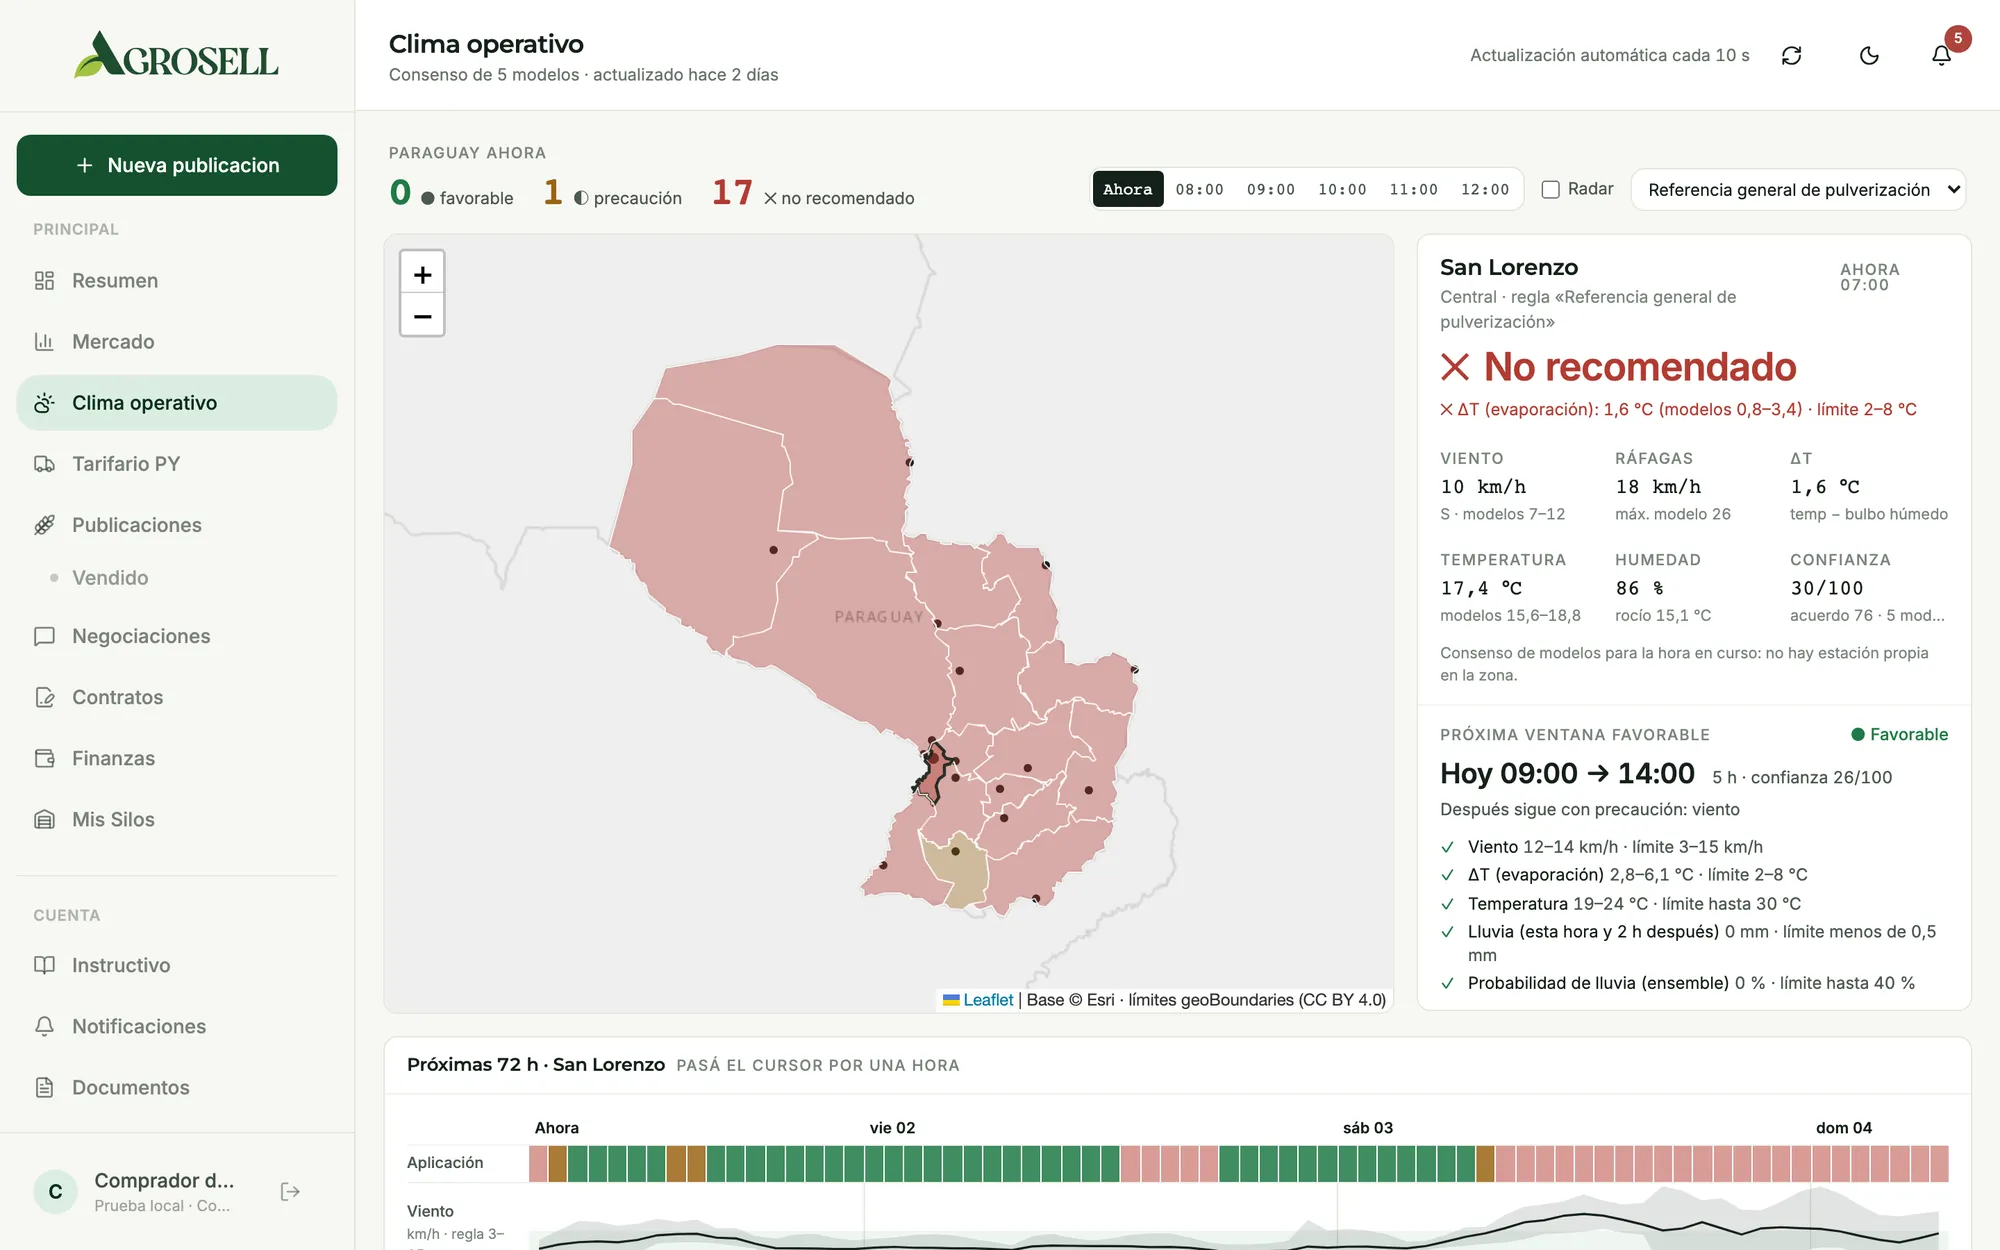2000x1250 pixels.
Task: Click the 0 favorable count
Action: point(451,192)
